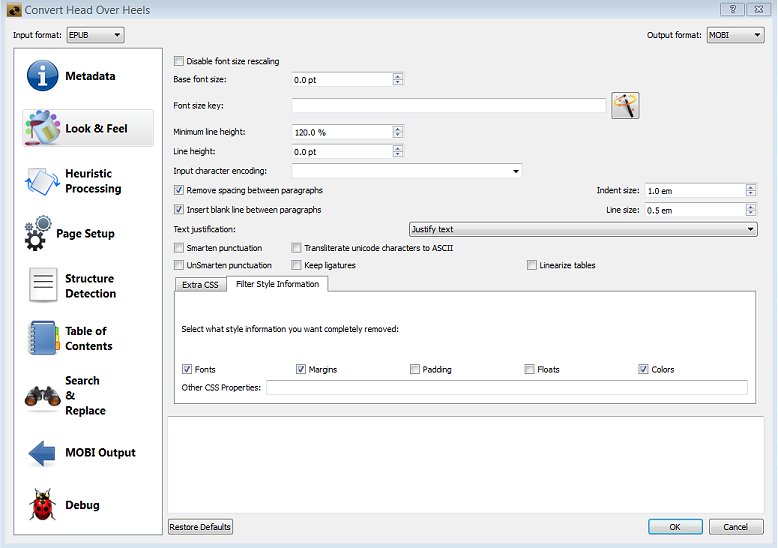
Task: Click the Minimum line height value field
Action: [342, 132]
